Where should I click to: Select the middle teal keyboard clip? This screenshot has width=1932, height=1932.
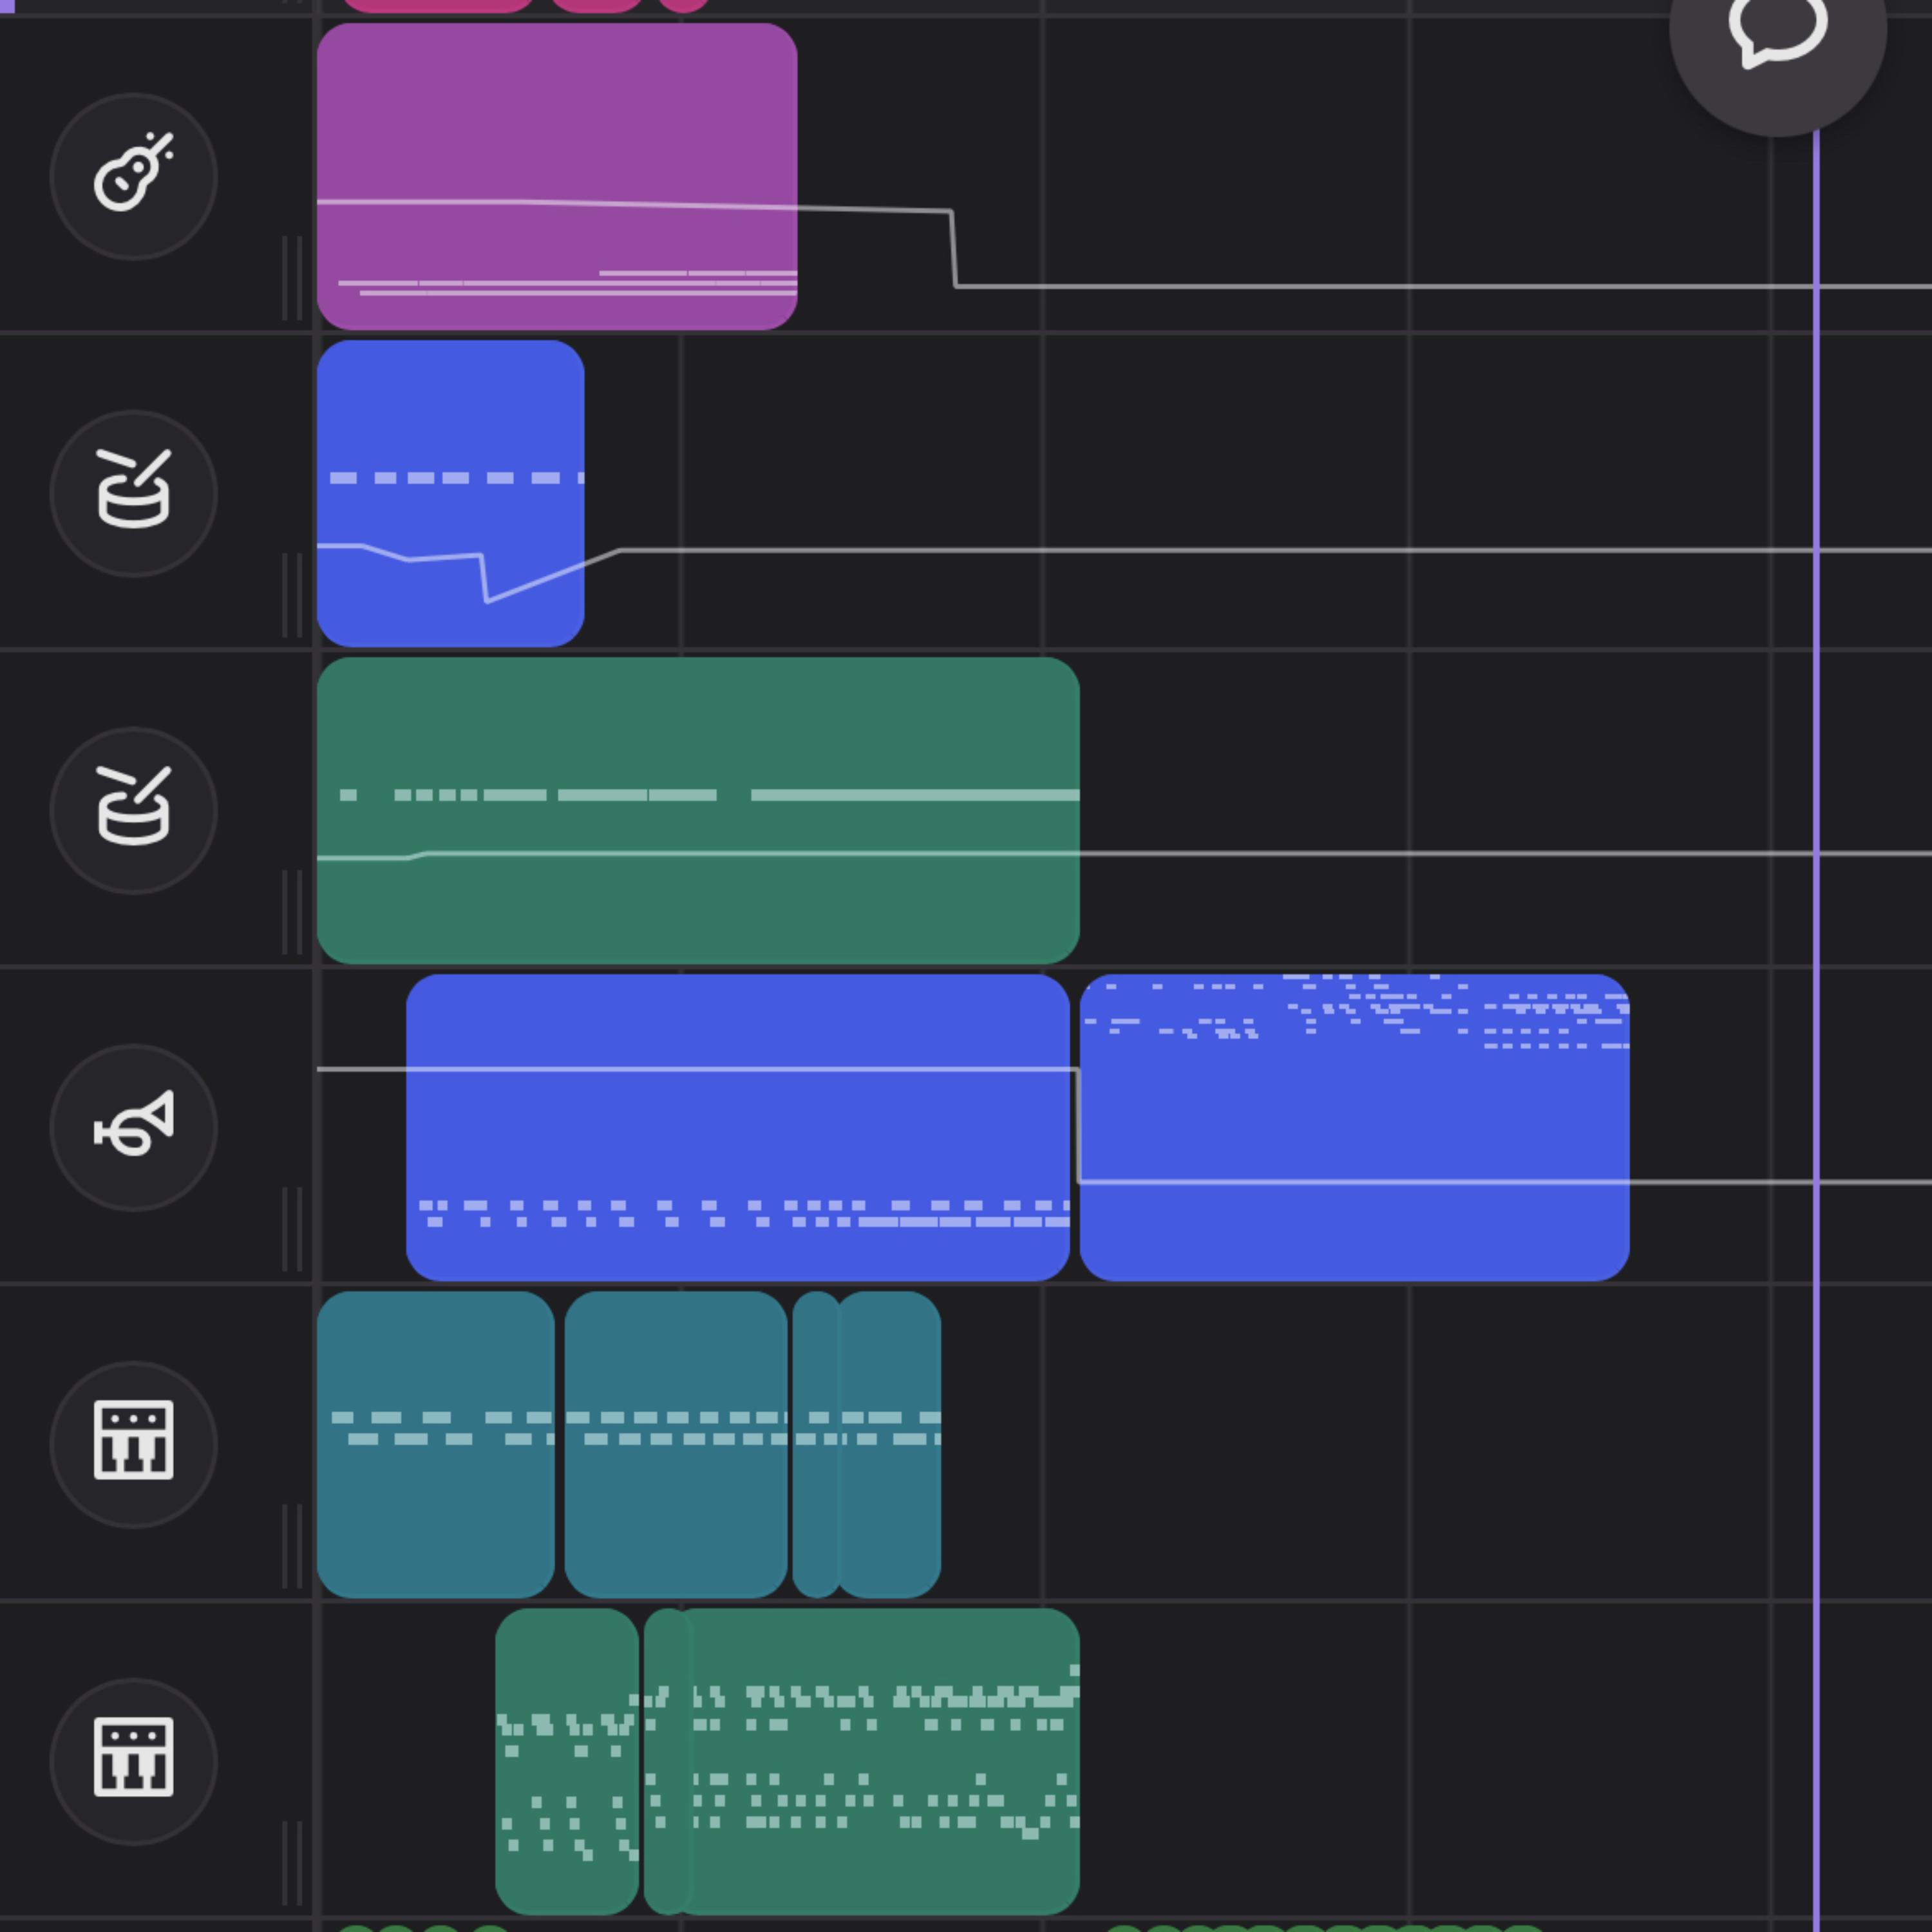click(676, 1445)
